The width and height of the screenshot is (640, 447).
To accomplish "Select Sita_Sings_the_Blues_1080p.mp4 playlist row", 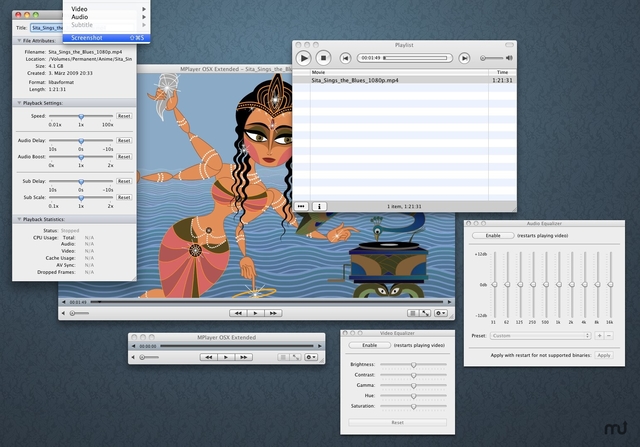I will pos(404,80).
